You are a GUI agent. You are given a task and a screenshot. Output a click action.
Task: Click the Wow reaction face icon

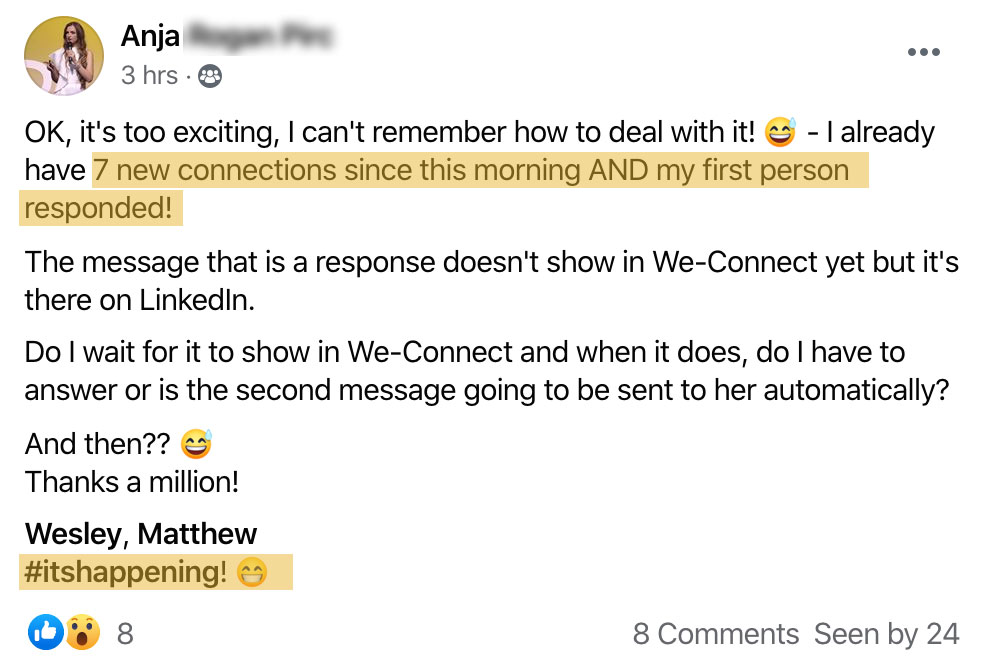click(82, 632)
